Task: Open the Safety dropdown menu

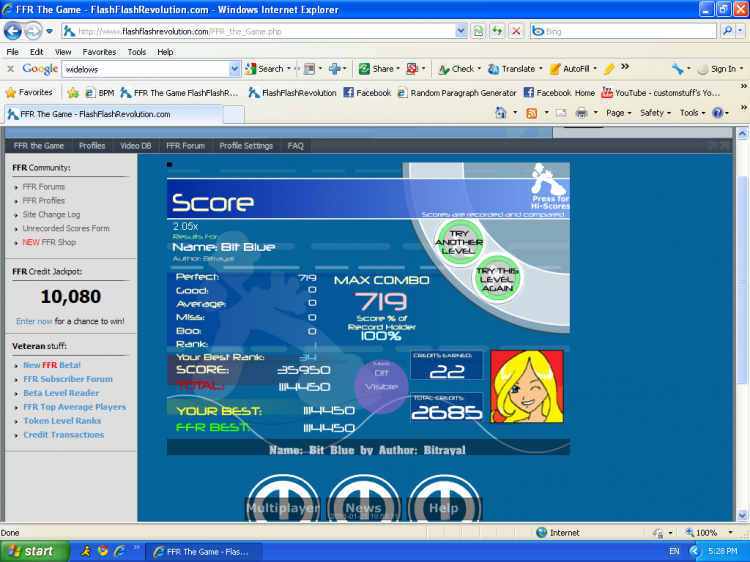Action: point(655,113)
